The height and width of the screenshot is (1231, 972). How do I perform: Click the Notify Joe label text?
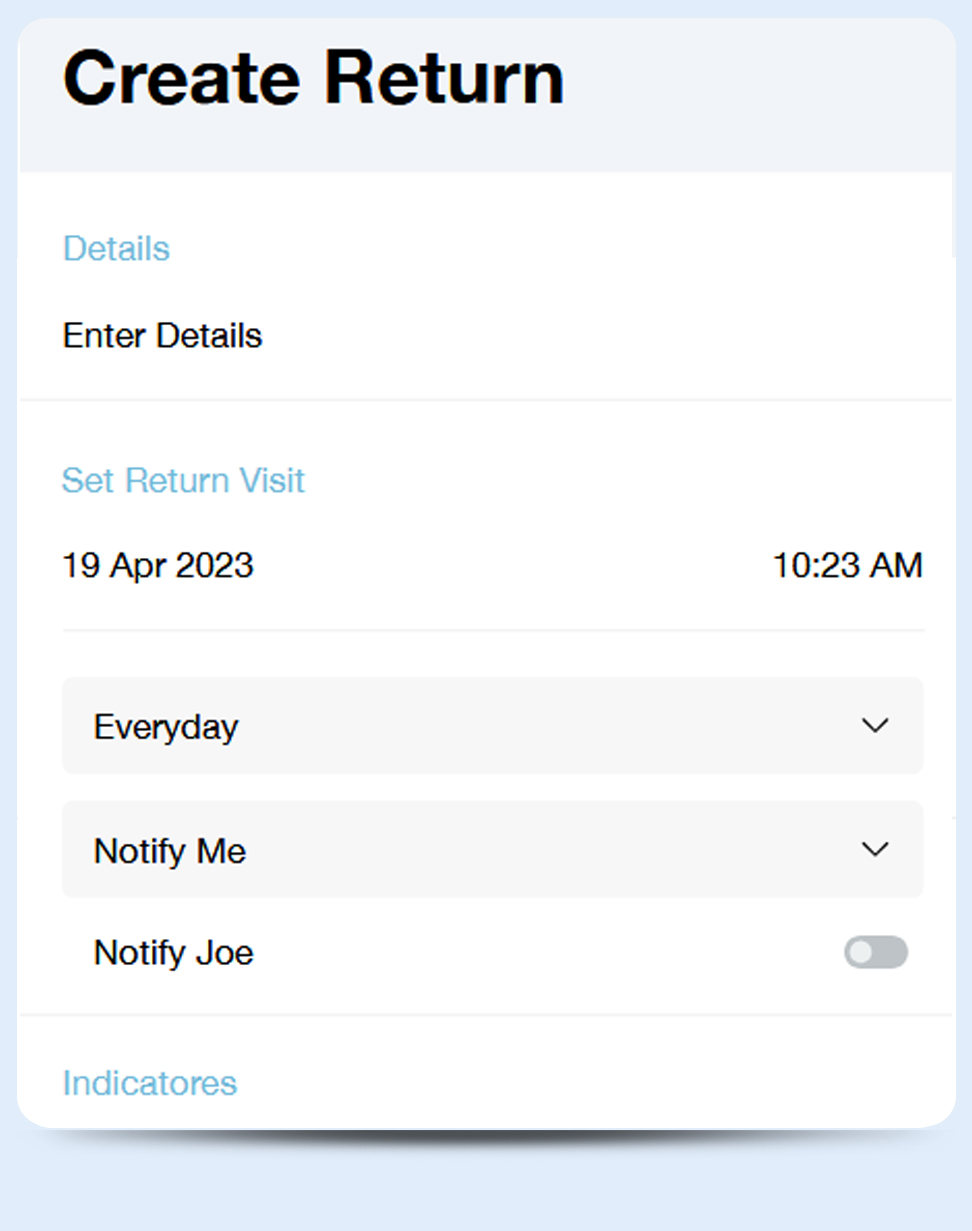point(174,953)
